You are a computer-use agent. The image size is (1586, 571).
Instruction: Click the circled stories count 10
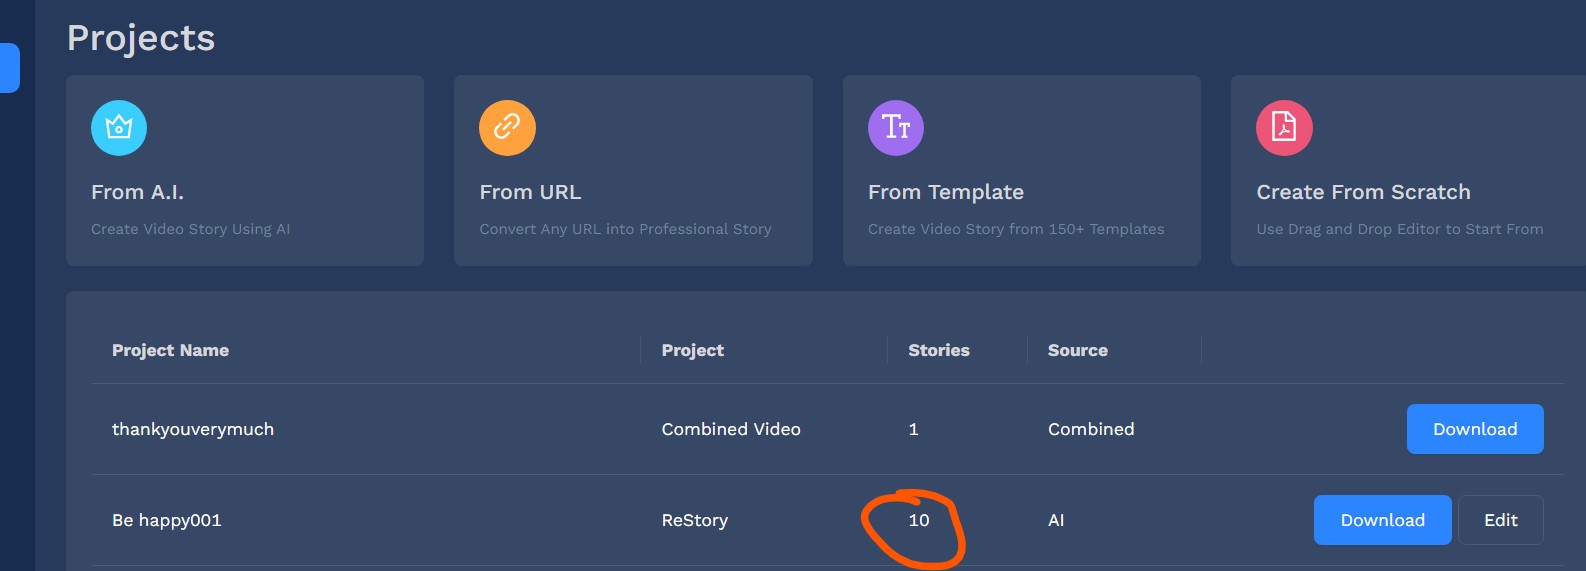click(918, 520)
